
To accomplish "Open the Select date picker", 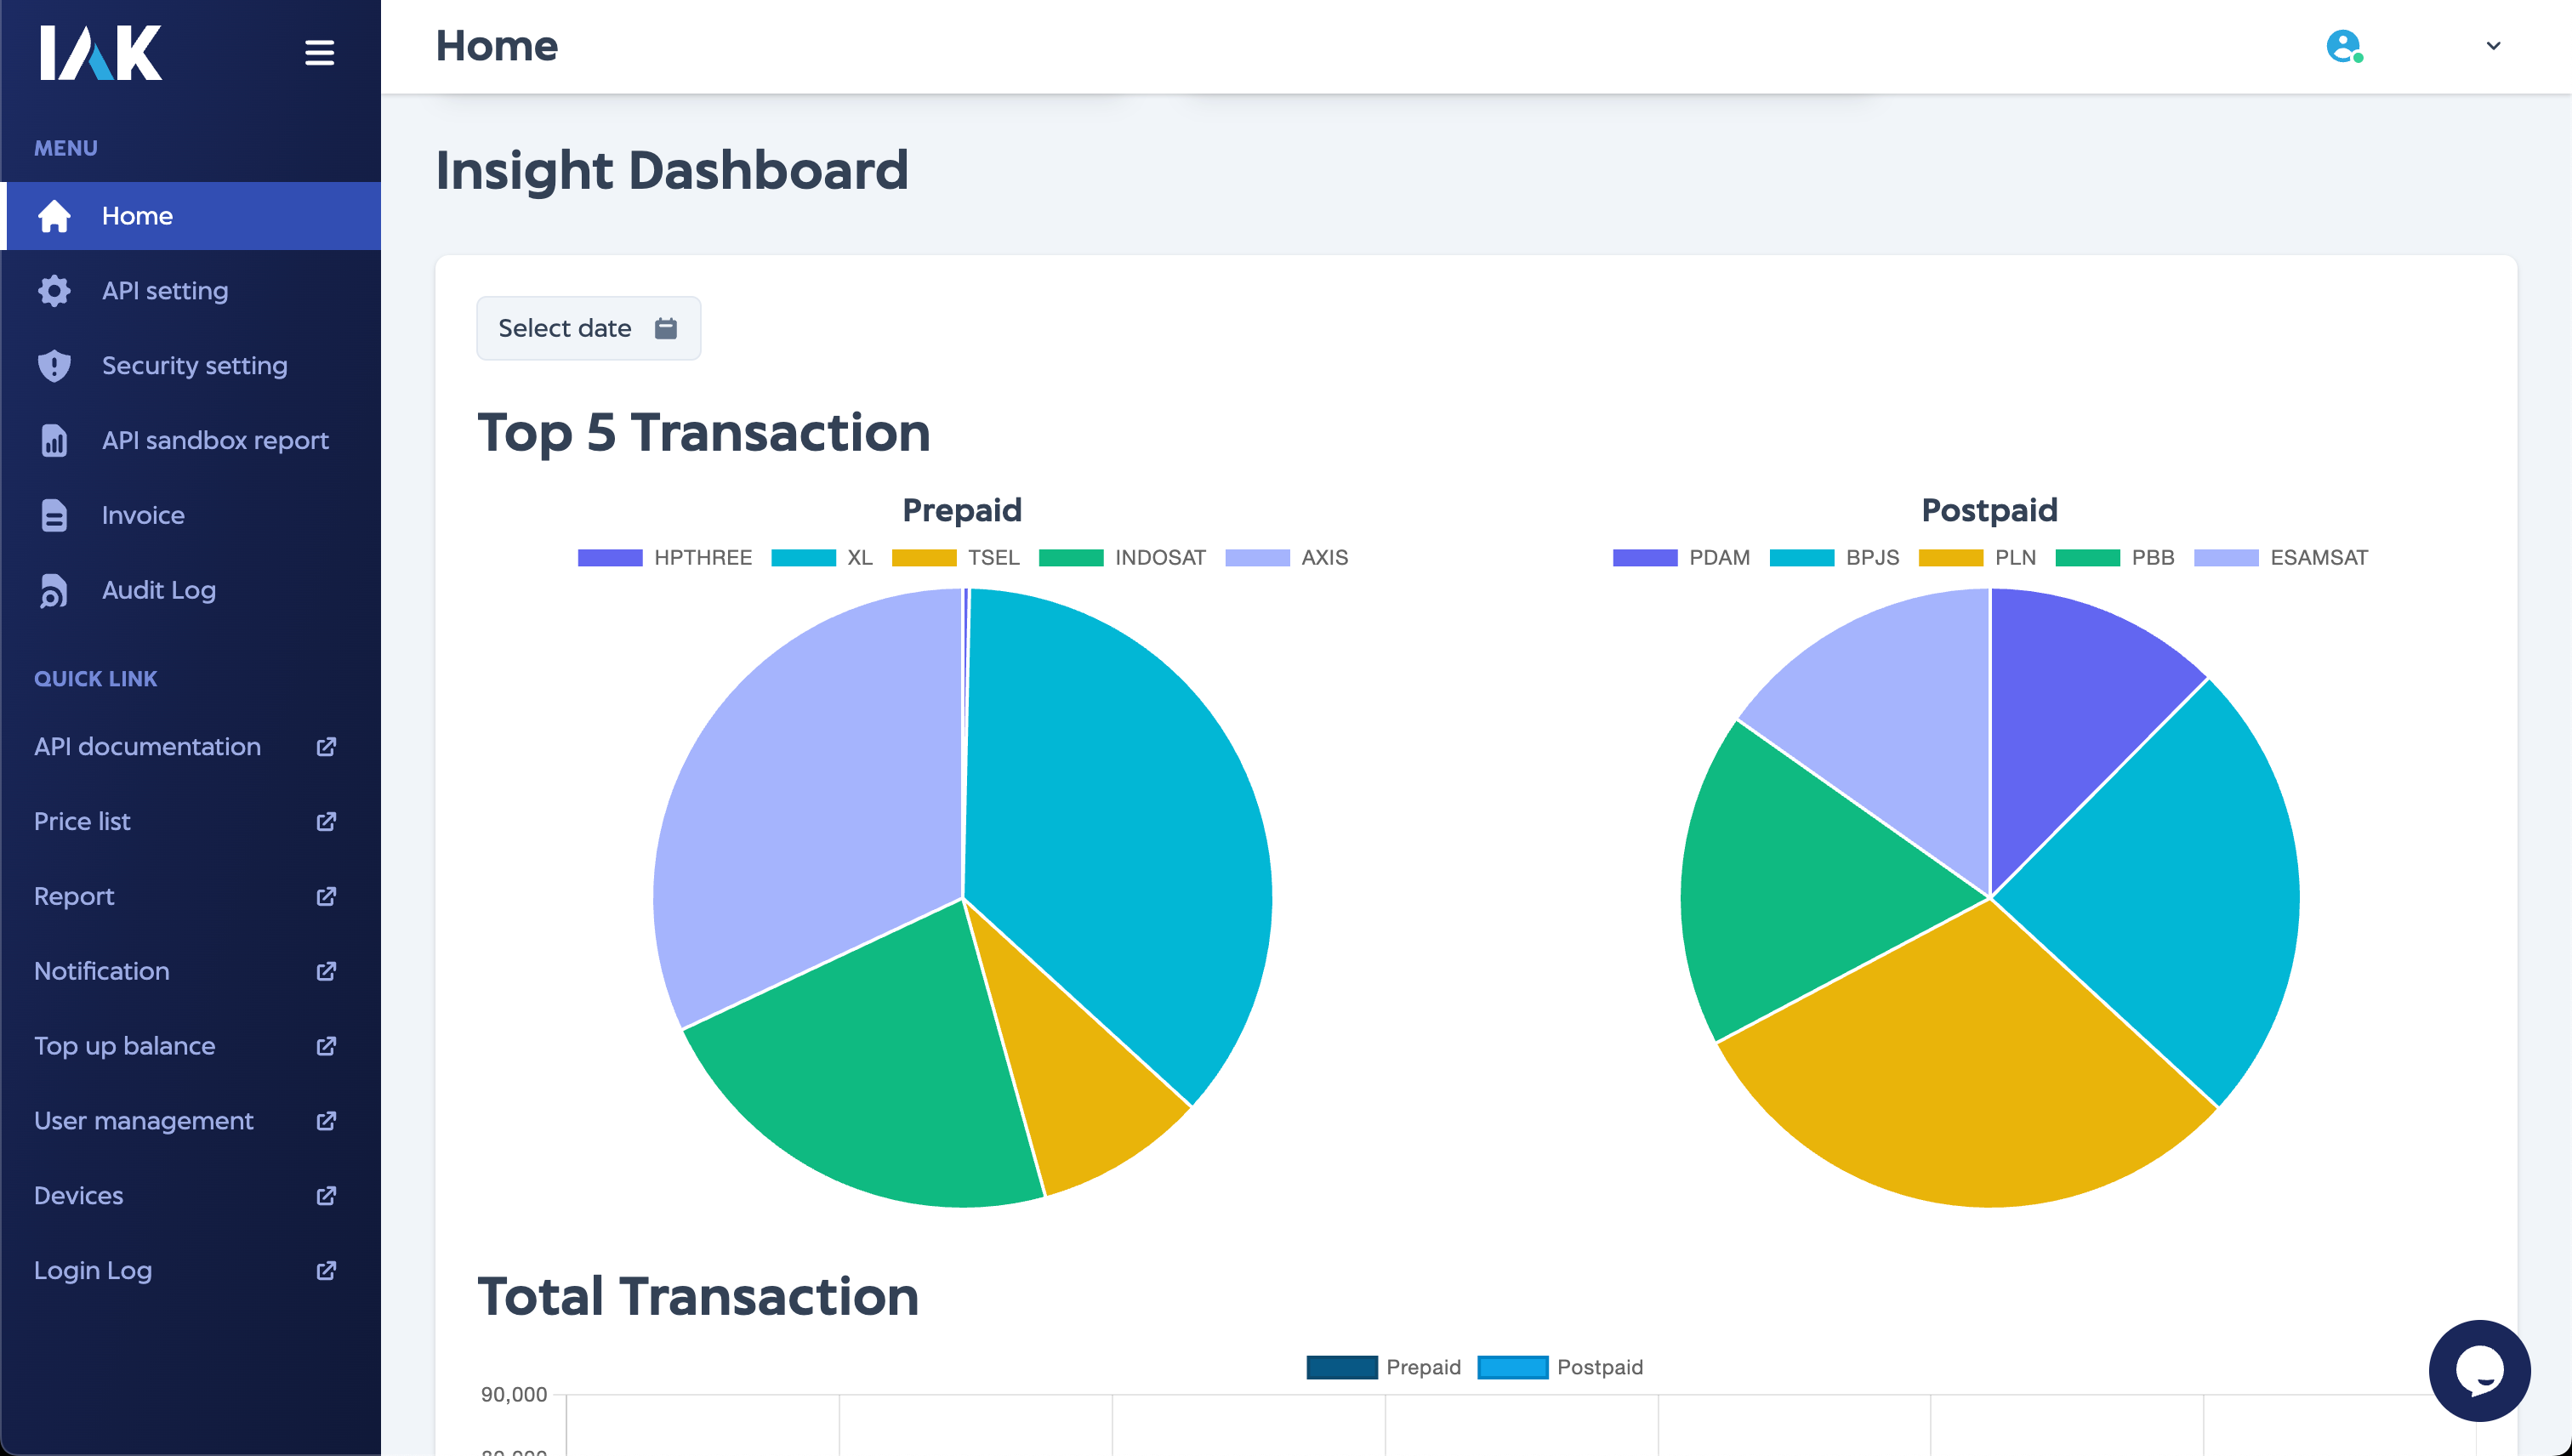I will [x=588, y=328].
